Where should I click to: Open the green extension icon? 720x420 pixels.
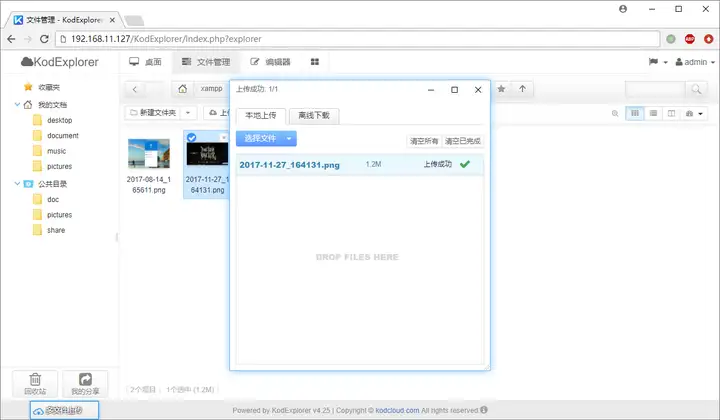click(671, 39)
